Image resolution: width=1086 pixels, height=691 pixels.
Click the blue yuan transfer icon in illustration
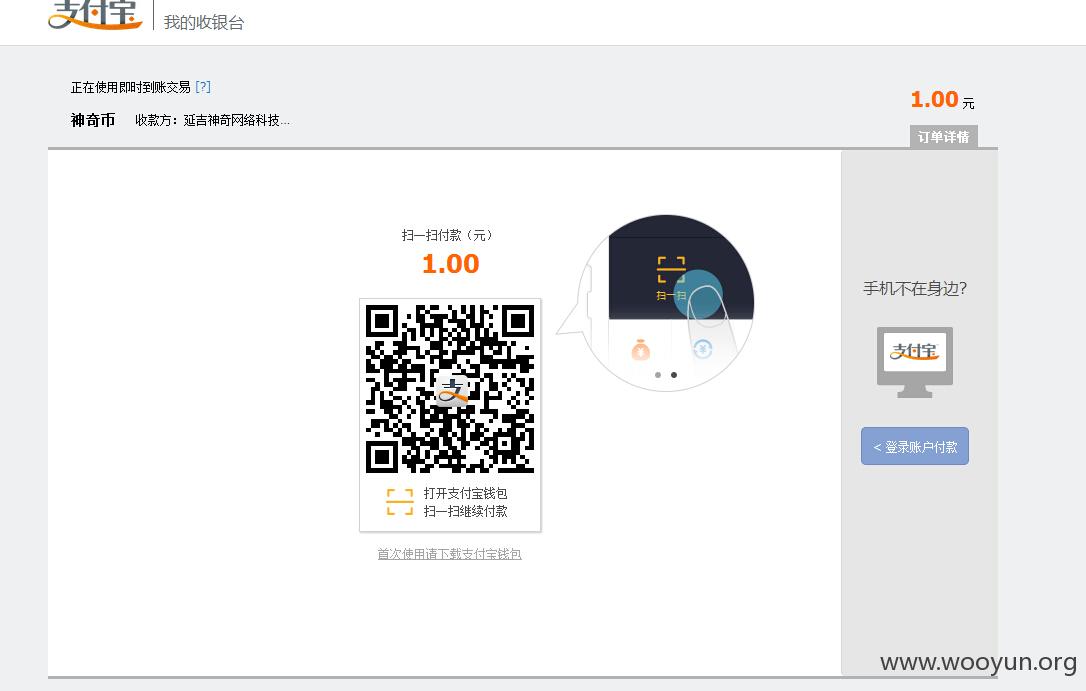point(702,349)
